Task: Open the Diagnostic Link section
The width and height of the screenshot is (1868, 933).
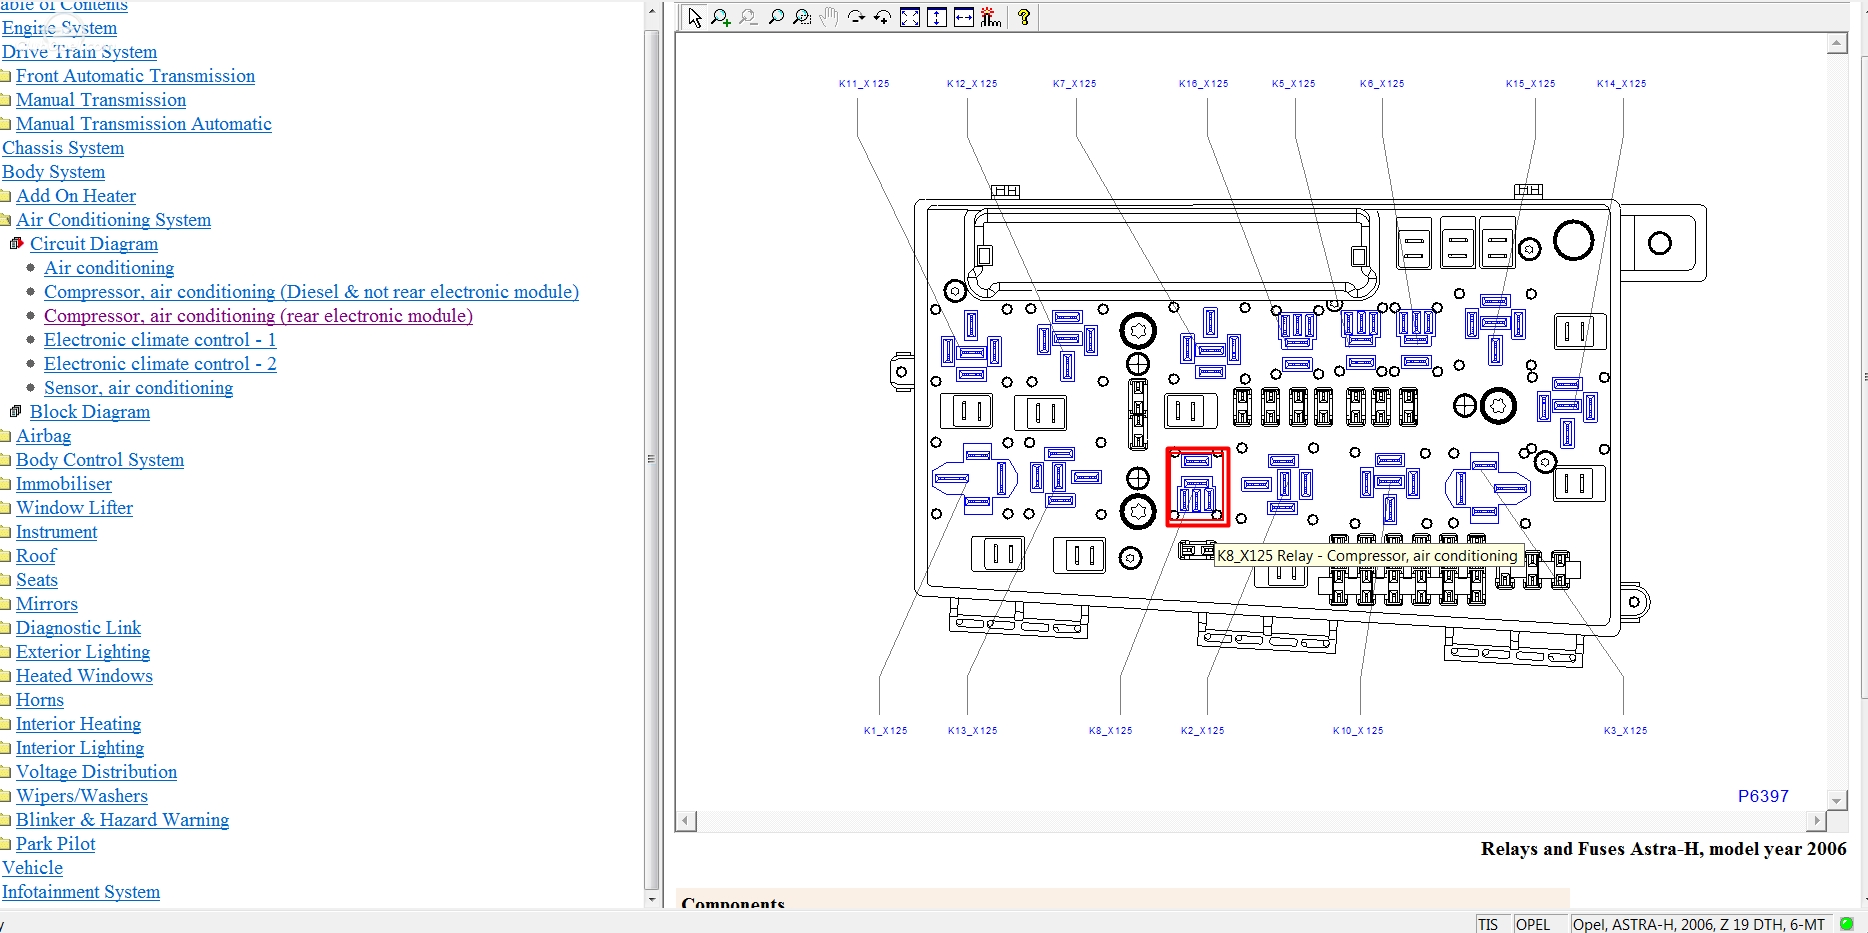Action: (78, 628)
